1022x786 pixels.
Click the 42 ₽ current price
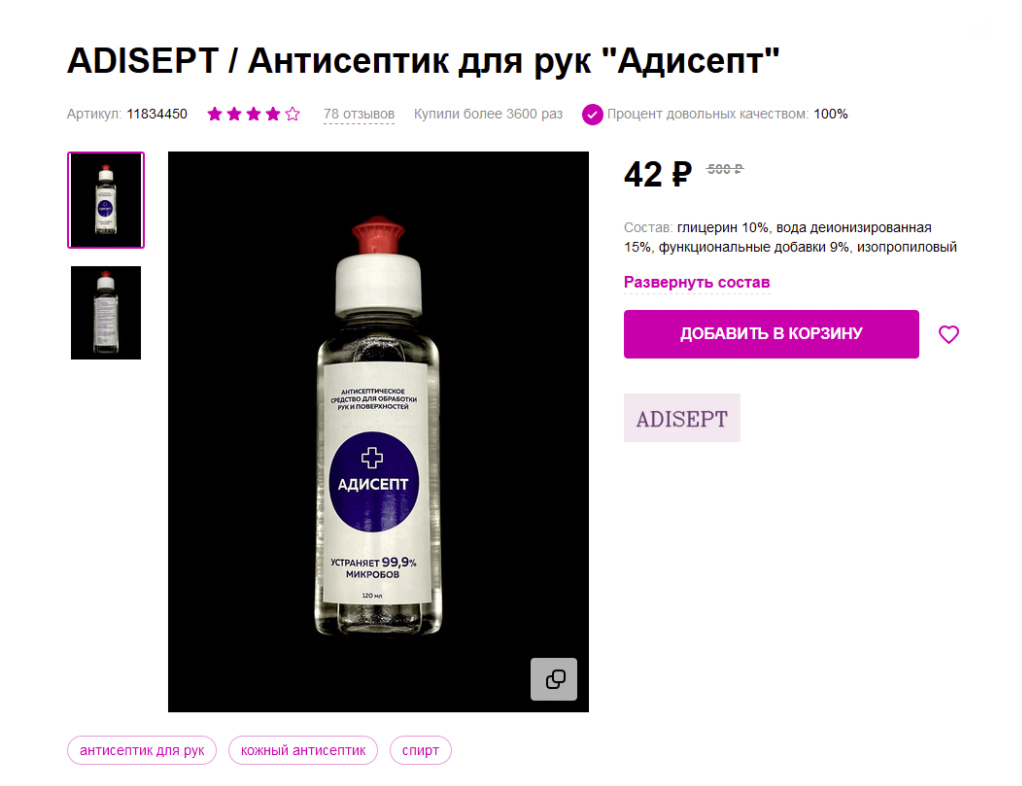[657, 175]
